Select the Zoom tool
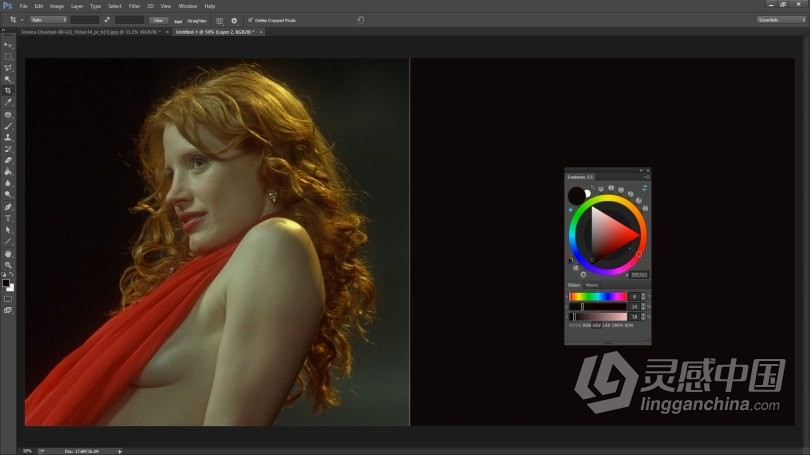The width and height of the screenshot is (810, 455). point(8,265)
